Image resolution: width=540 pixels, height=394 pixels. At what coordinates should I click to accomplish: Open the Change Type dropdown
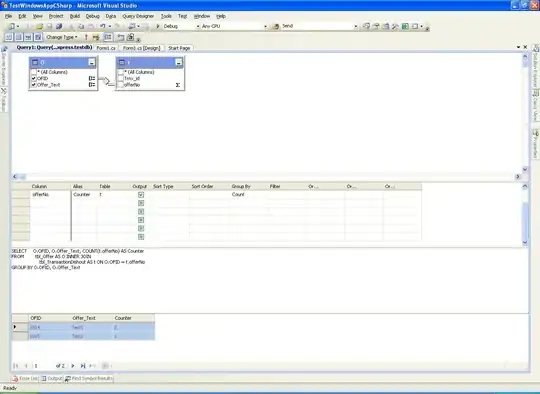click(62, 37)
